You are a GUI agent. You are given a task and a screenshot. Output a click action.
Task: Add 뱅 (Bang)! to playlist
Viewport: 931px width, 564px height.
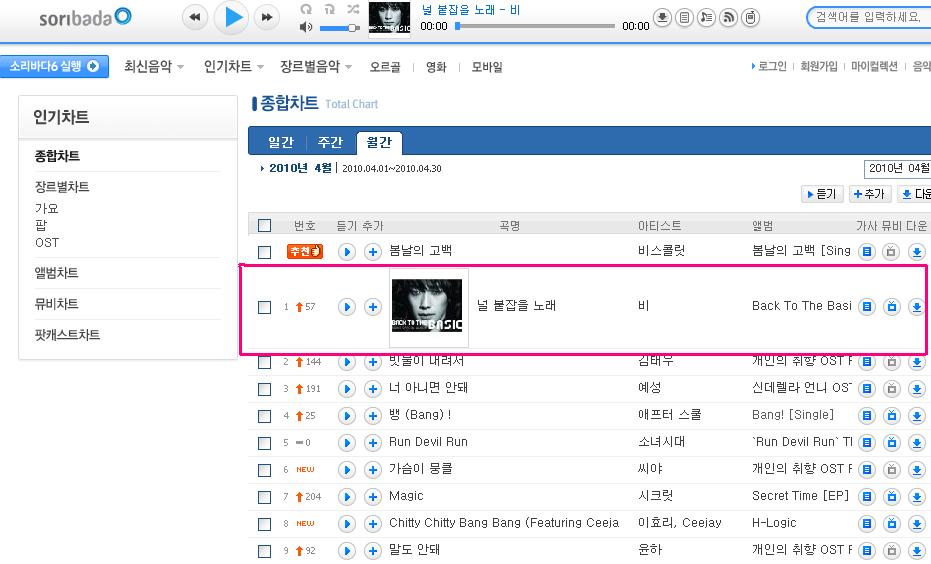(373, 416)
